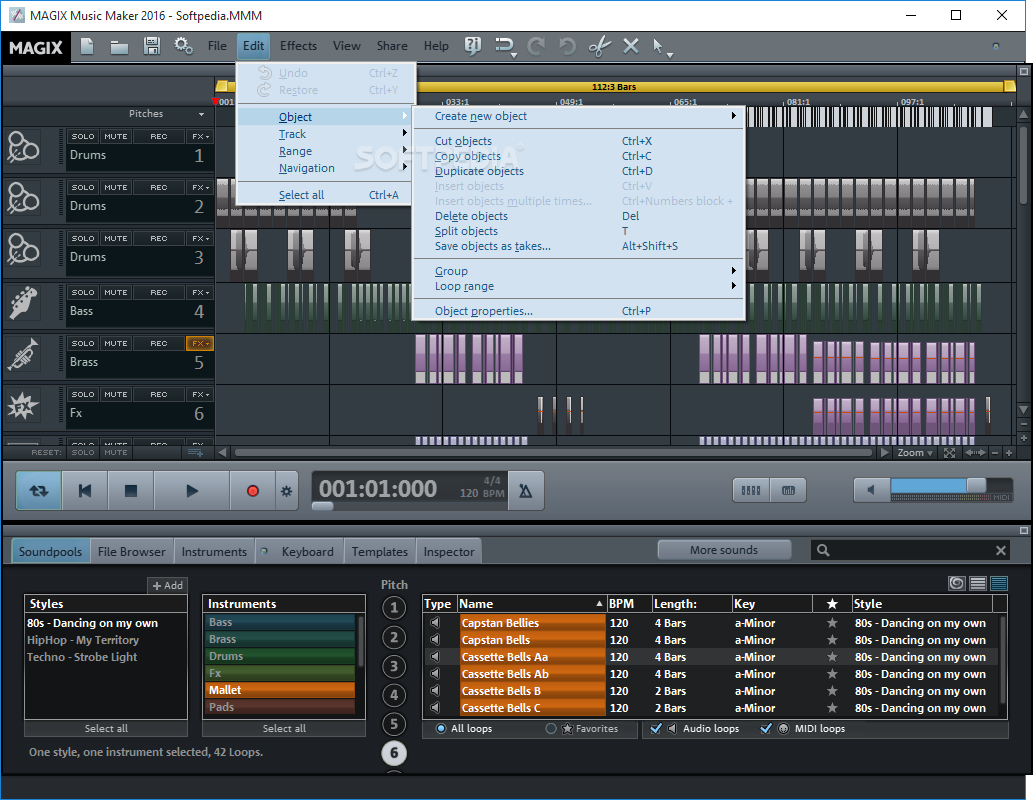Choose Split objects from Object submenu

578,231
